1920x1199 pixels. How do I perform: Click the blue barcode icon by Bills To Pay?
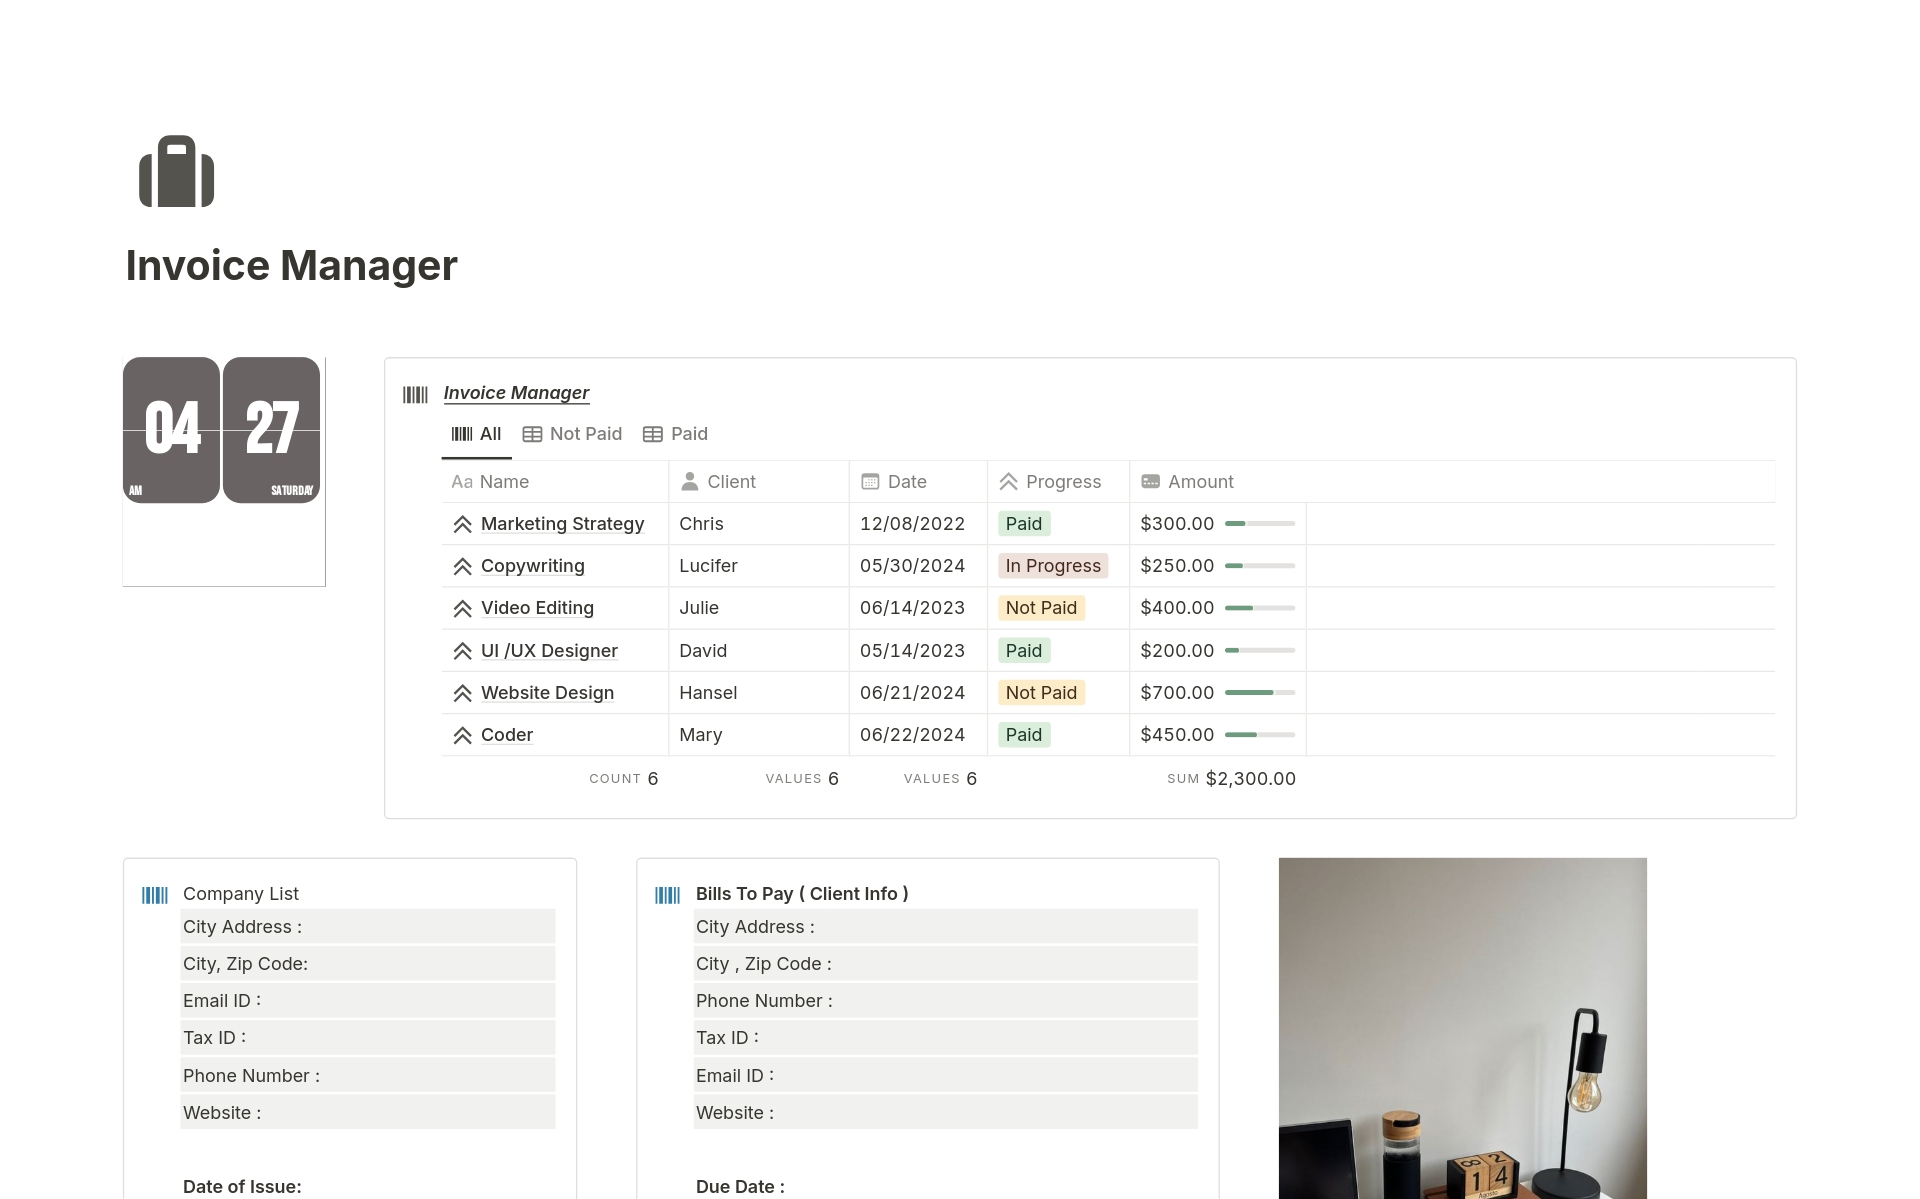[667, 895]
